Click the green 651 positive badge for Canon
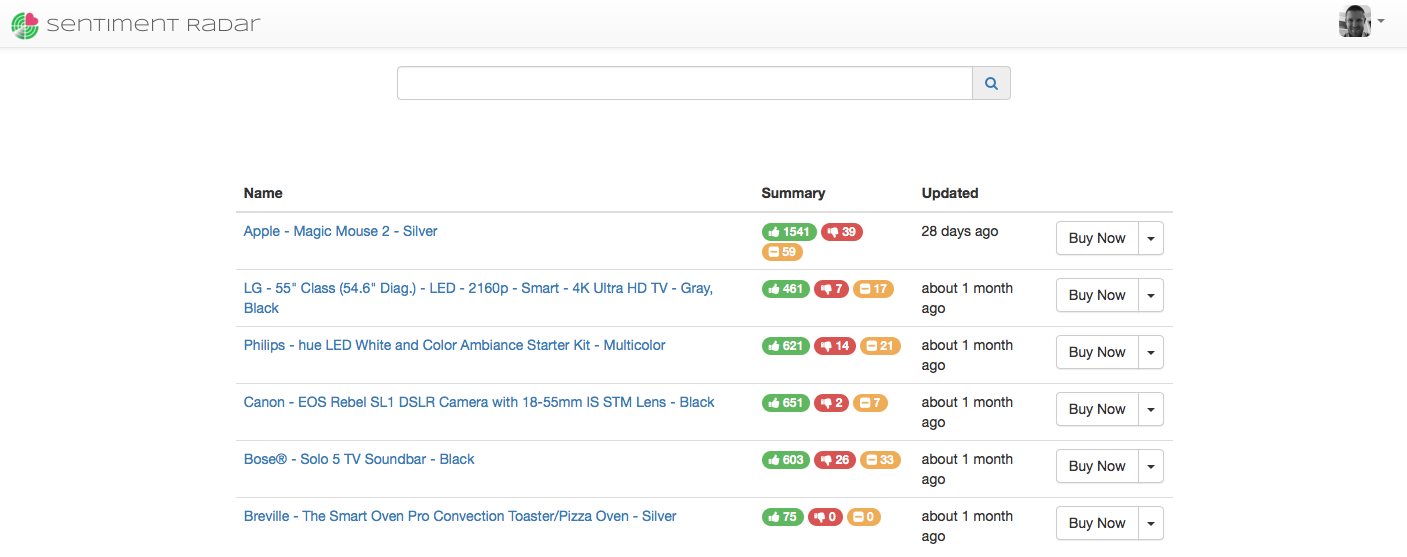 pos(786,403)
